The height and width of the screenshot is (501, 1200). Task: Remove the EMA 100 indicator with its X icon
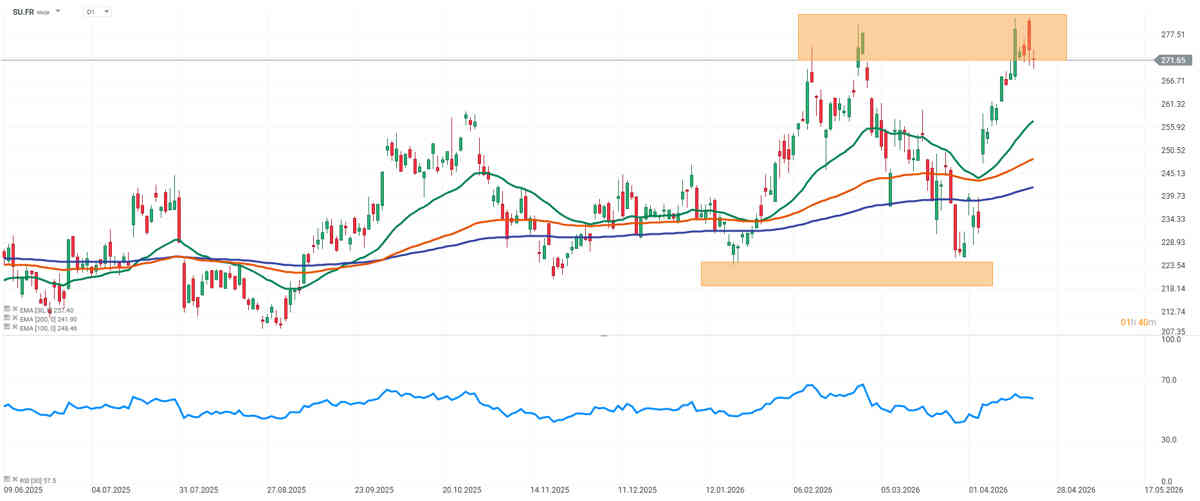click(14, 328)
